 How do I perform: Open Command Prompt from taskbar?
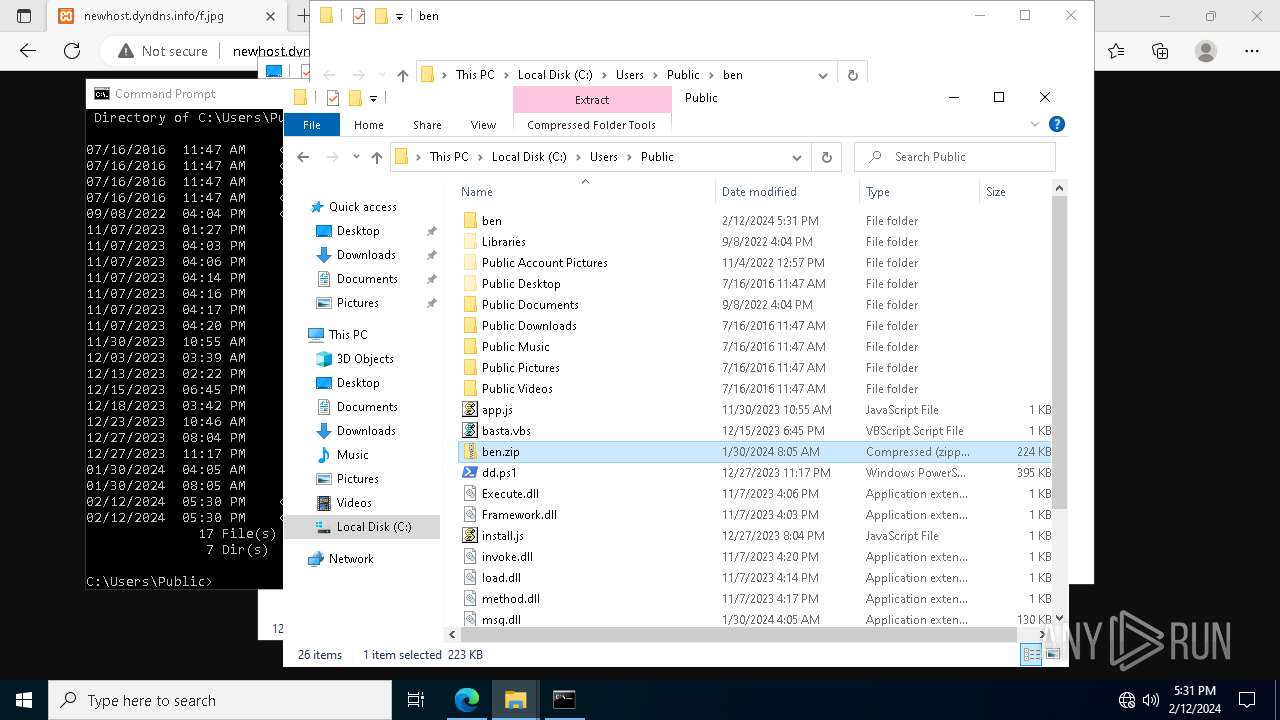click(564, 700)
